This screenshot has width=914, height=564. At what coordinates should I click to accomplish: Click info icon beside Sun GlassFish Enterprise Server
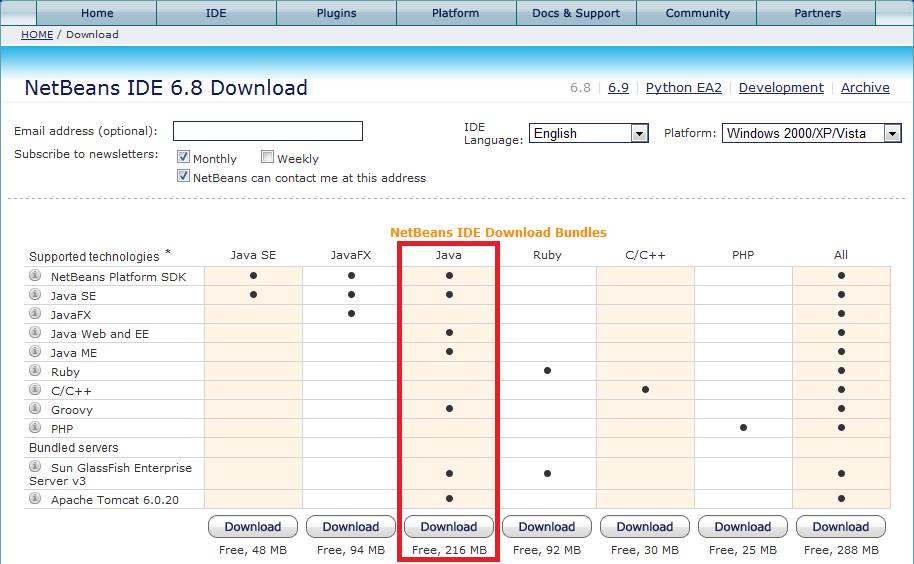point(35,467)
